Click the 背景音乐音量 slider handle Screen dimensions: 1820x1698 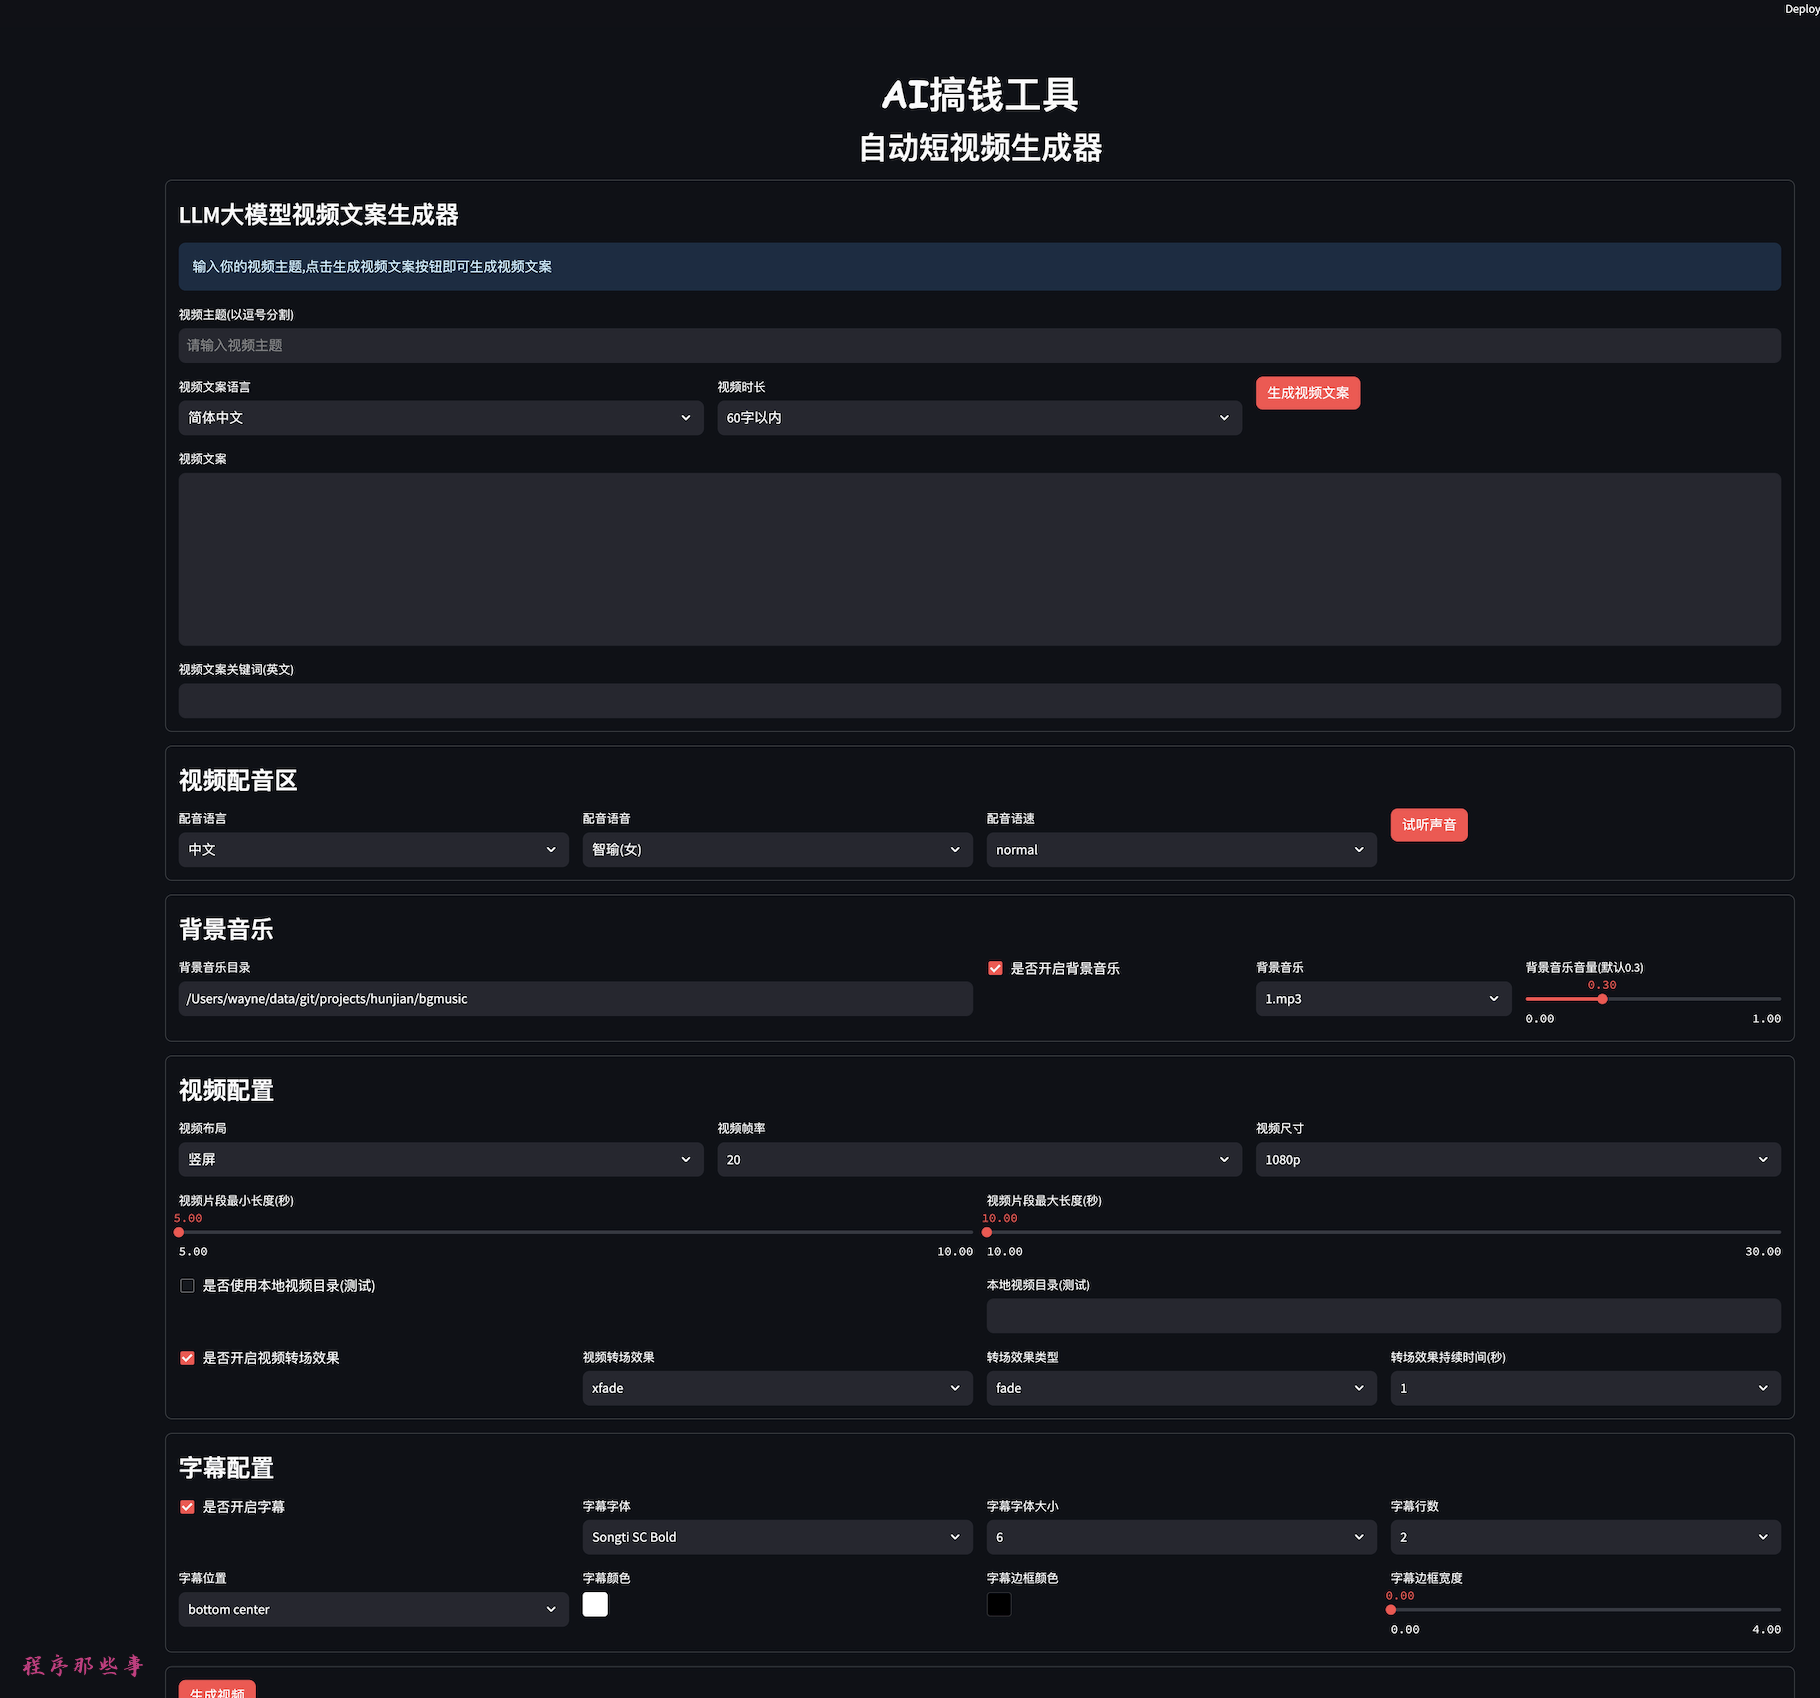(1602, 999)
